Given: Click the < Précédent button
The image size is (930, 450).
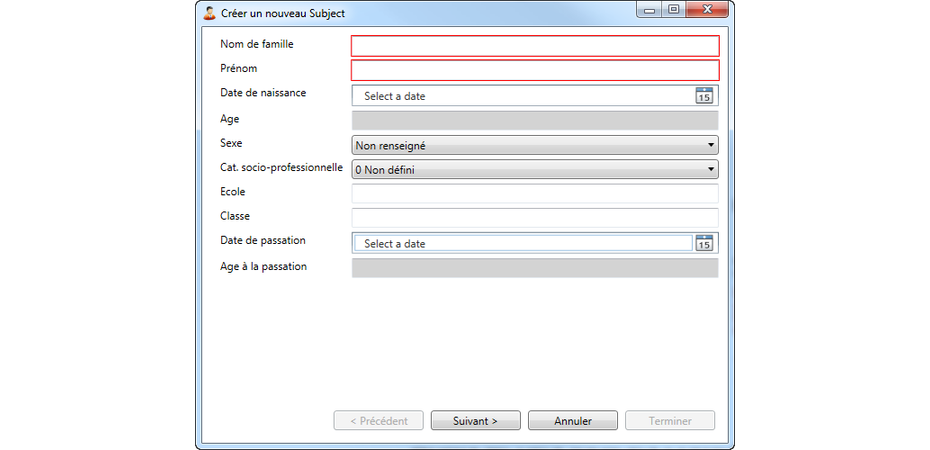Looking at the screenshot, I should (378, 421).
